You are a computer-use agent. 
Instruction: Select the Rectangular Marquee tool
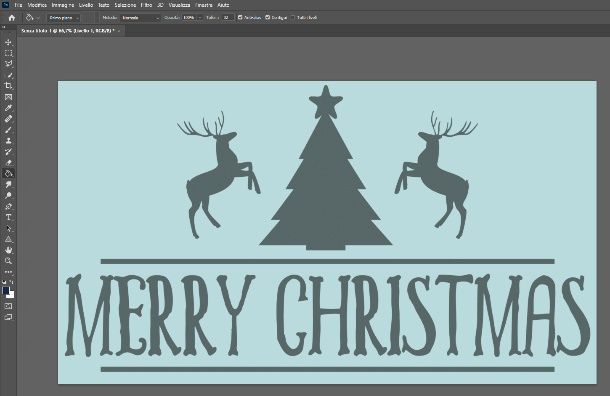coord(9,53)
